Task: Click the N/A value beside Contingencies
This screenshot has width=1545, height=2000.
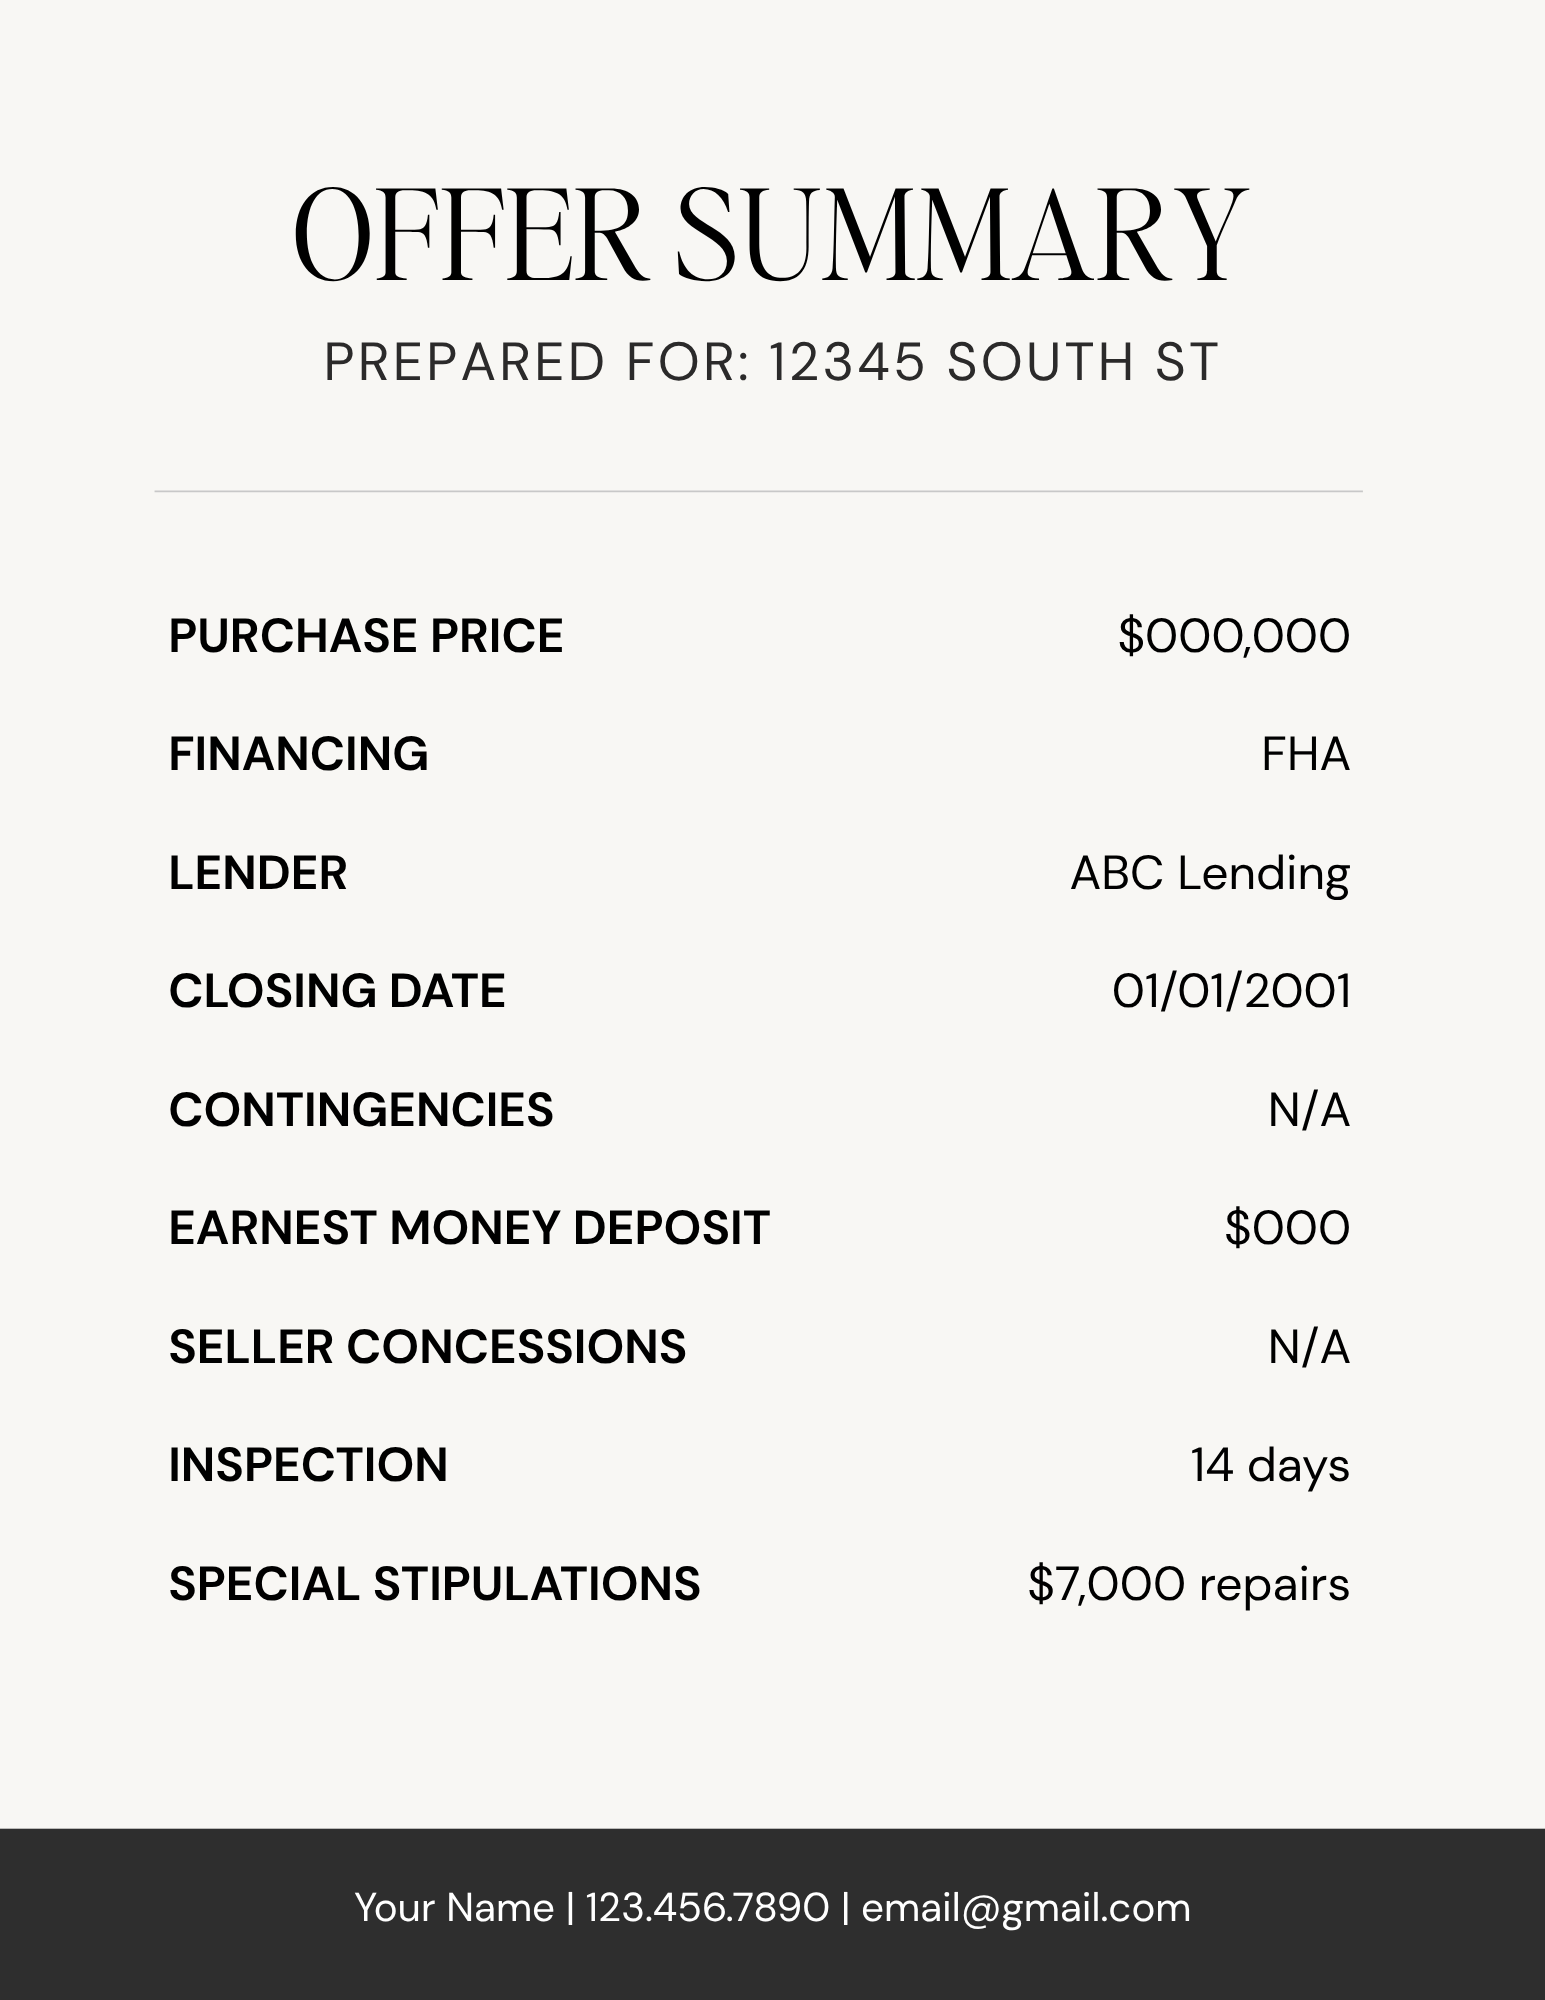Action: pos(1309,1110)
